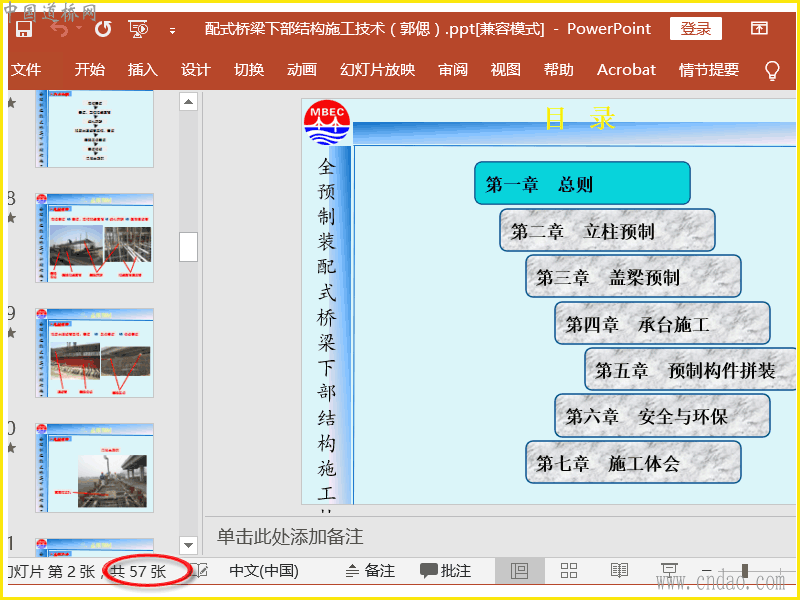Viewport: 800px width, 600px height.
Task: Click the animation star beside slide 8
Action: point(11,218)
